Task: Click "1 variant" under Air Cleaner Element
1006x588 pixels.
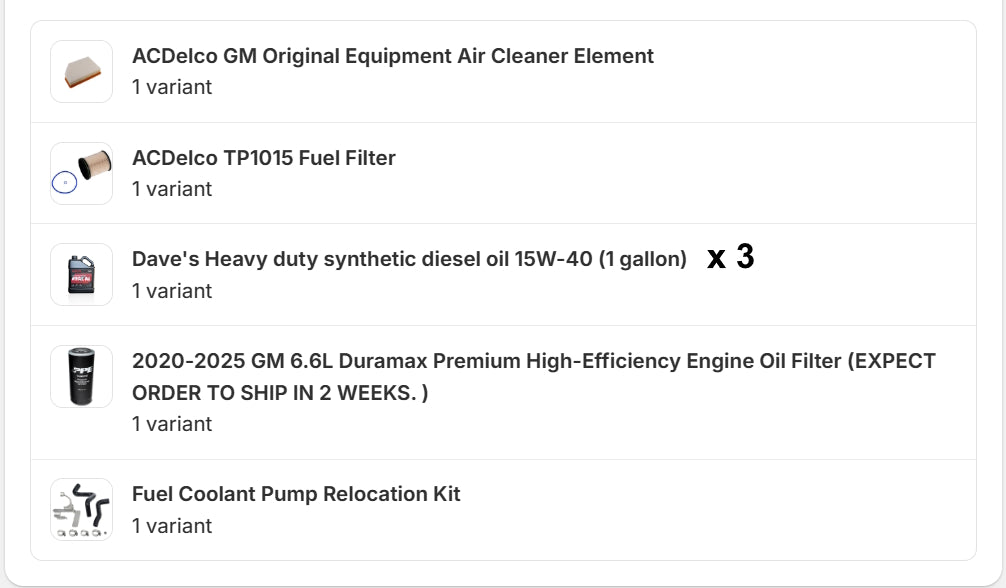Action: point(172,87)
